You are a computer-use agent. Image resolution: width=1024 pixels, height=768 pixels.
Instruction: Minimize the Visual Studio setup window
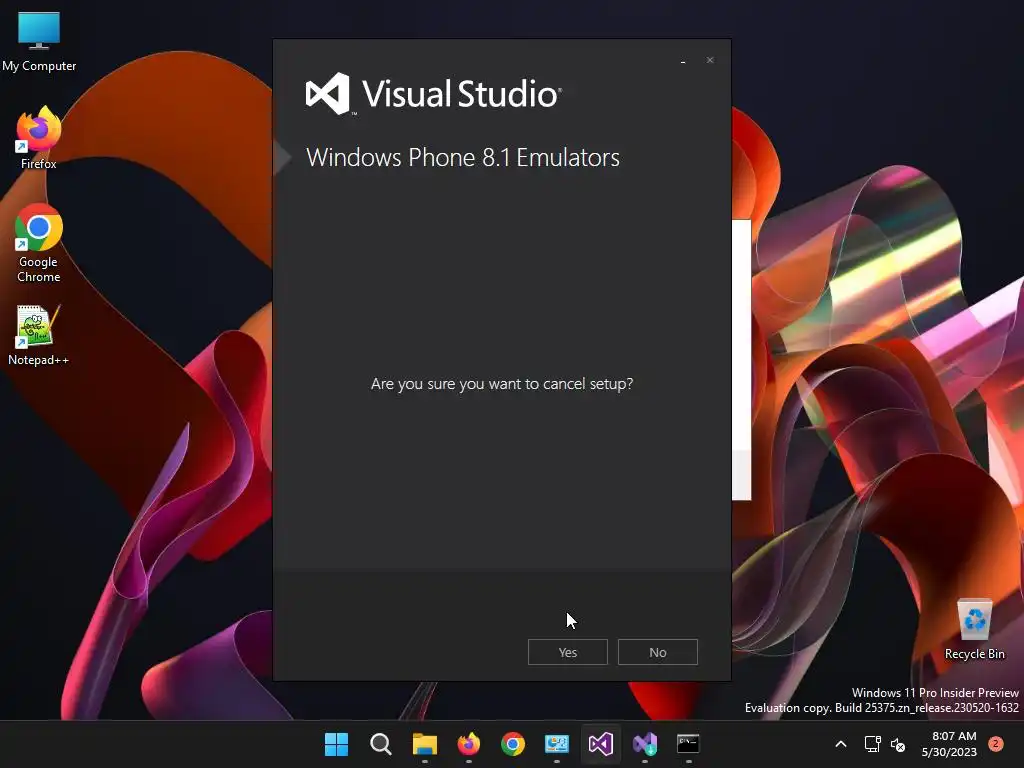point(683,61)
